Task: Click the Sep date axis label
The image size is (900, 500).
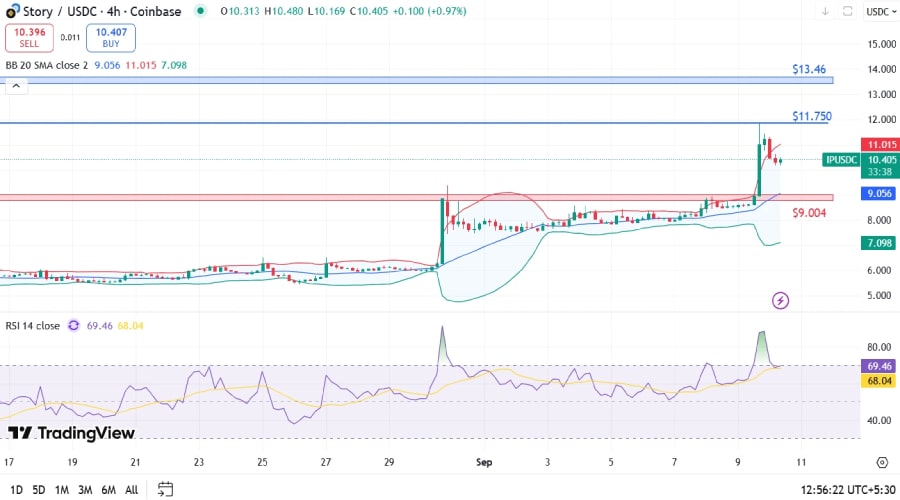Action: 484,462
